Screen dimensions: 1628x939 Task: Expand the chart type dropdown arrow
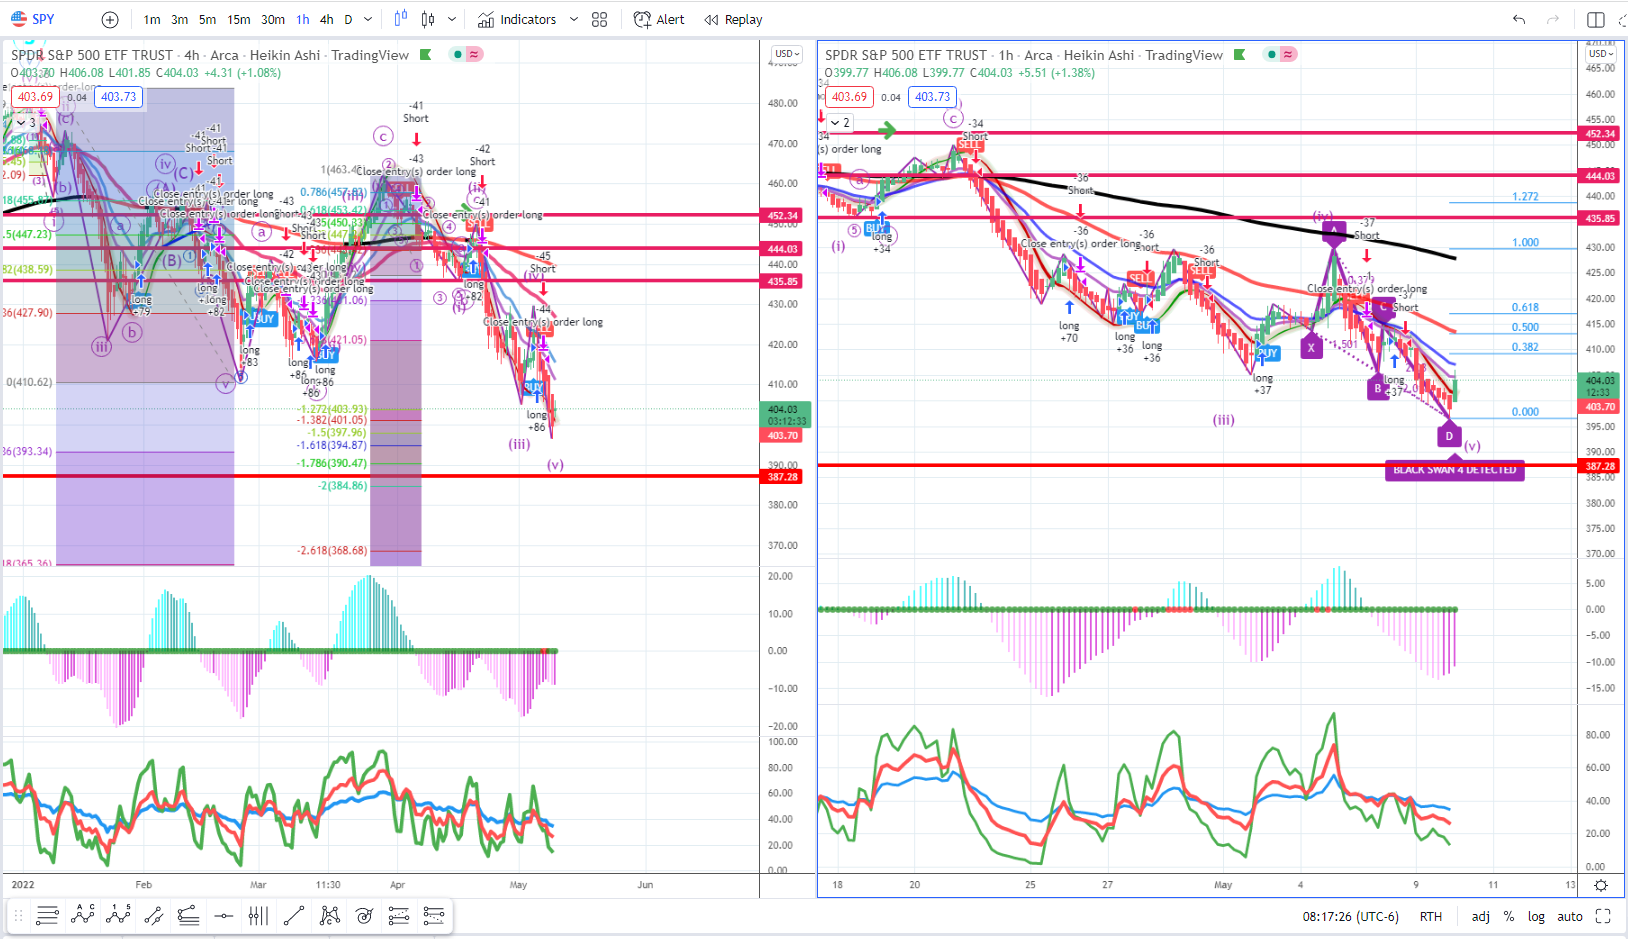(452, 20)
